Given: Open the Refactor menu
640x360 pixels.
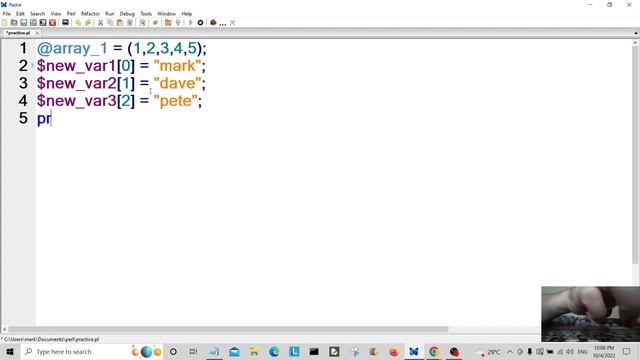Looking at the screenshot, I should pos(90,13).
